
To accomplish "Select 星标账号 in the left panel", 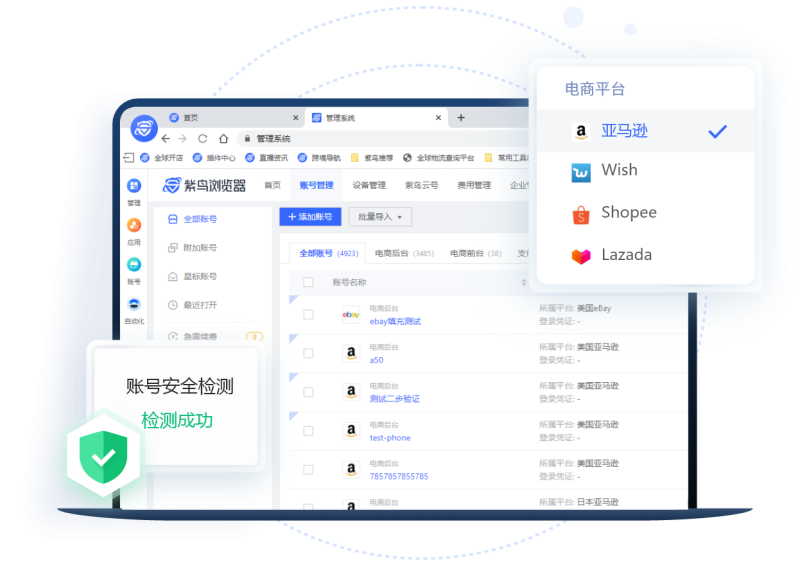I will pyautogui.click(x=192, y=276).
